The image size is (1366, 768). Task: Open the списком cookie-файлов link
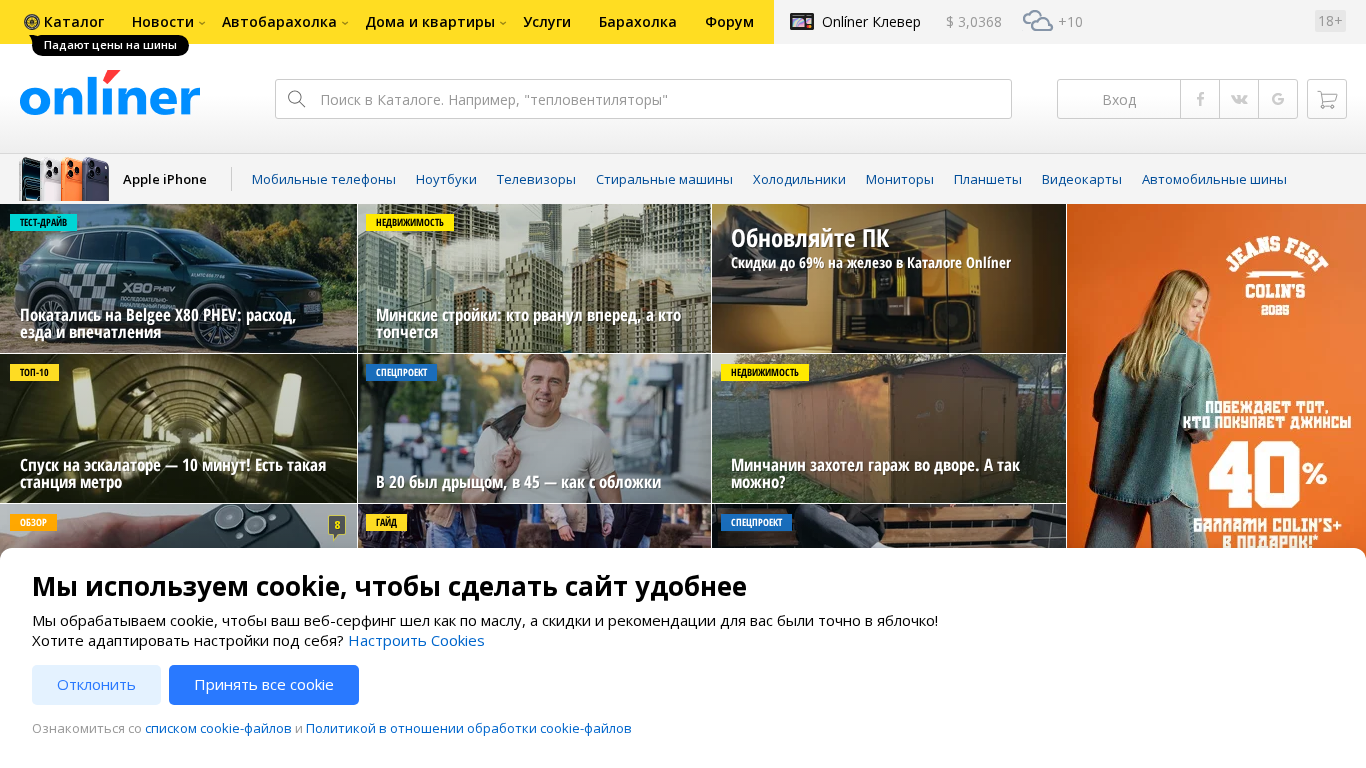[218, 728]
